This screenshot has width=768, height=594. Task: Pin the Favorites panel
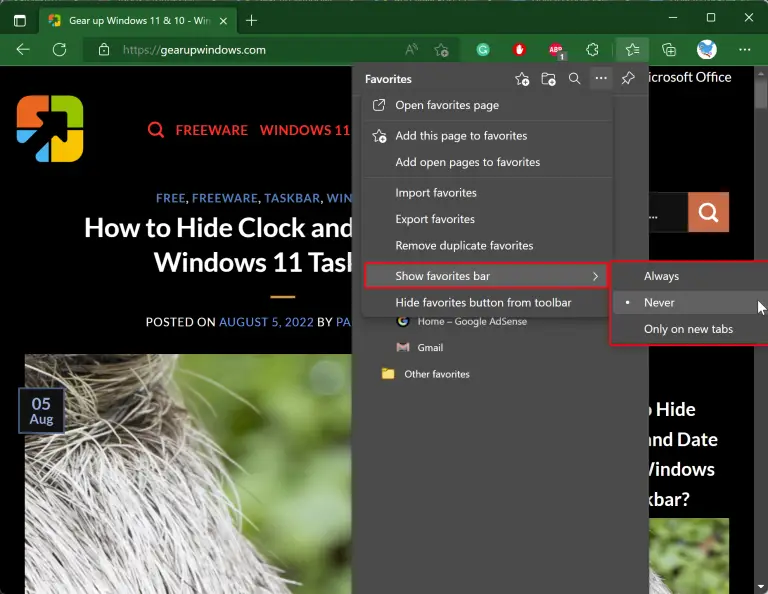pos(628,78)
